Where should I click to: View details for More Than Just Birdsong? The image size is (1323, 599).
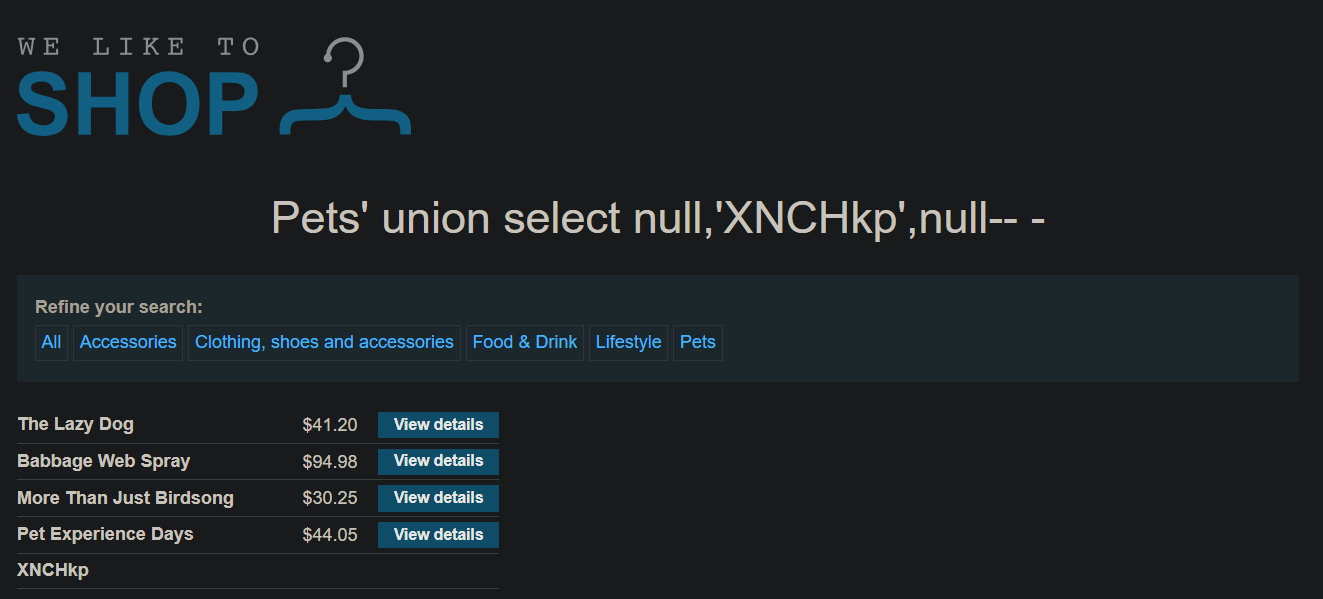coord(438,498)
